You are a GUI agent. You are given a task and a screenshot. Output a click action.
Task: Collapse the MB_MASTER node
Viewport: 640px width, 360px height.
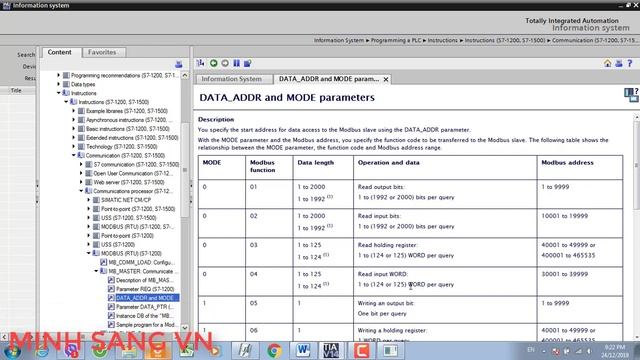96,271
